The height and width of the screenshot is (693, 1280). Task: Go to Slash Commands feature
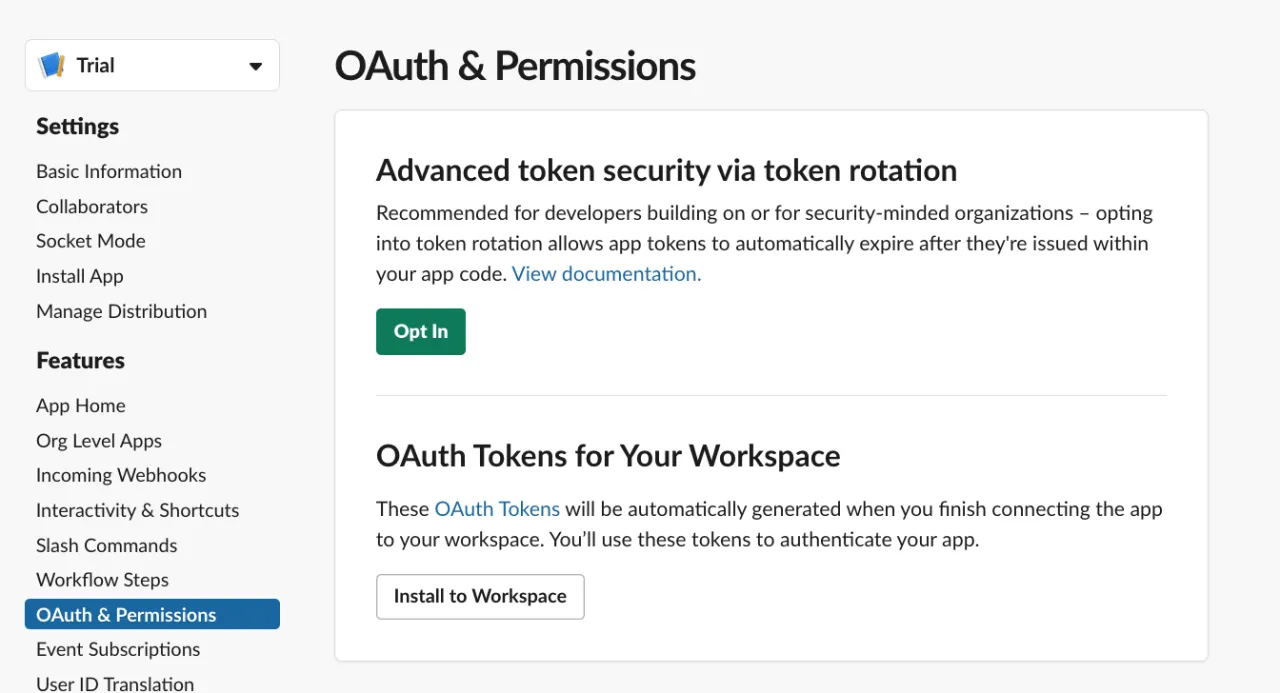click(x=107, y=545)
